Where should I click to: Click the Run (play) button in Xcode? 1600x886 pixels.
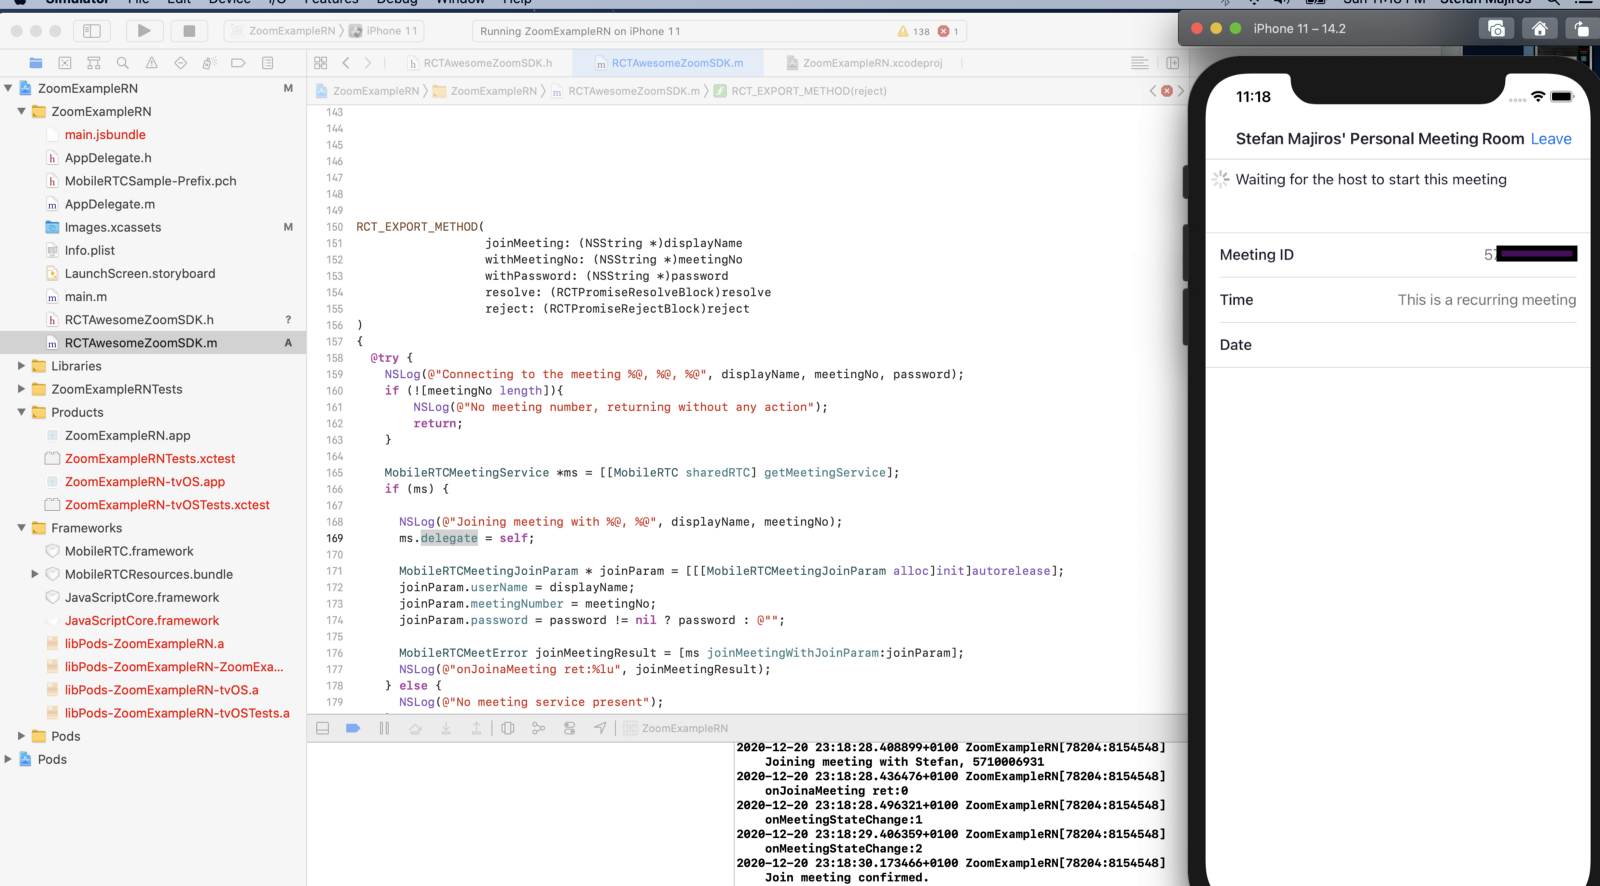pos(144,31)
